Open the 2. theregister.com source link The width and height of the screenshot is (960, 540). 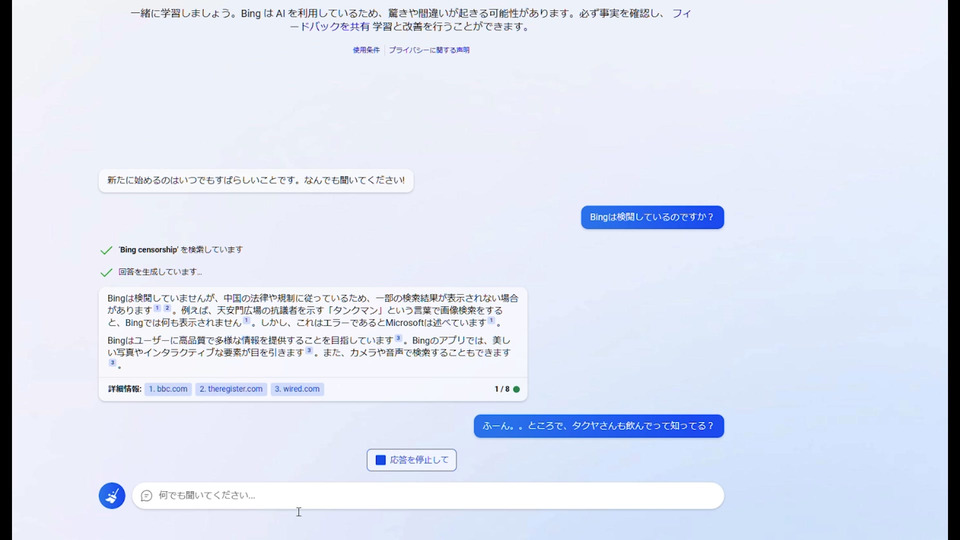click(231, 389)
